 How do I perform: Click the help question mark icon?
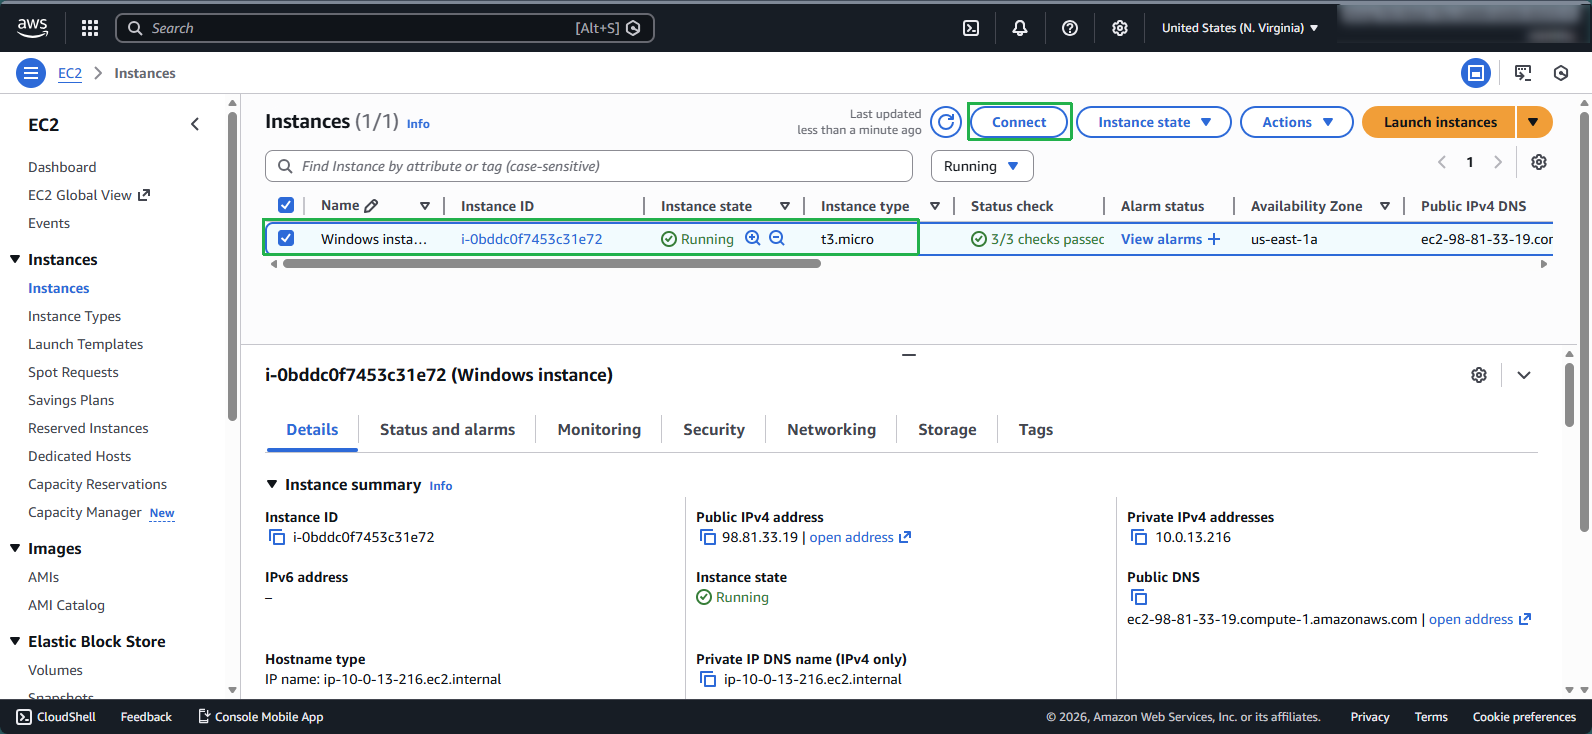point(1070,28)
